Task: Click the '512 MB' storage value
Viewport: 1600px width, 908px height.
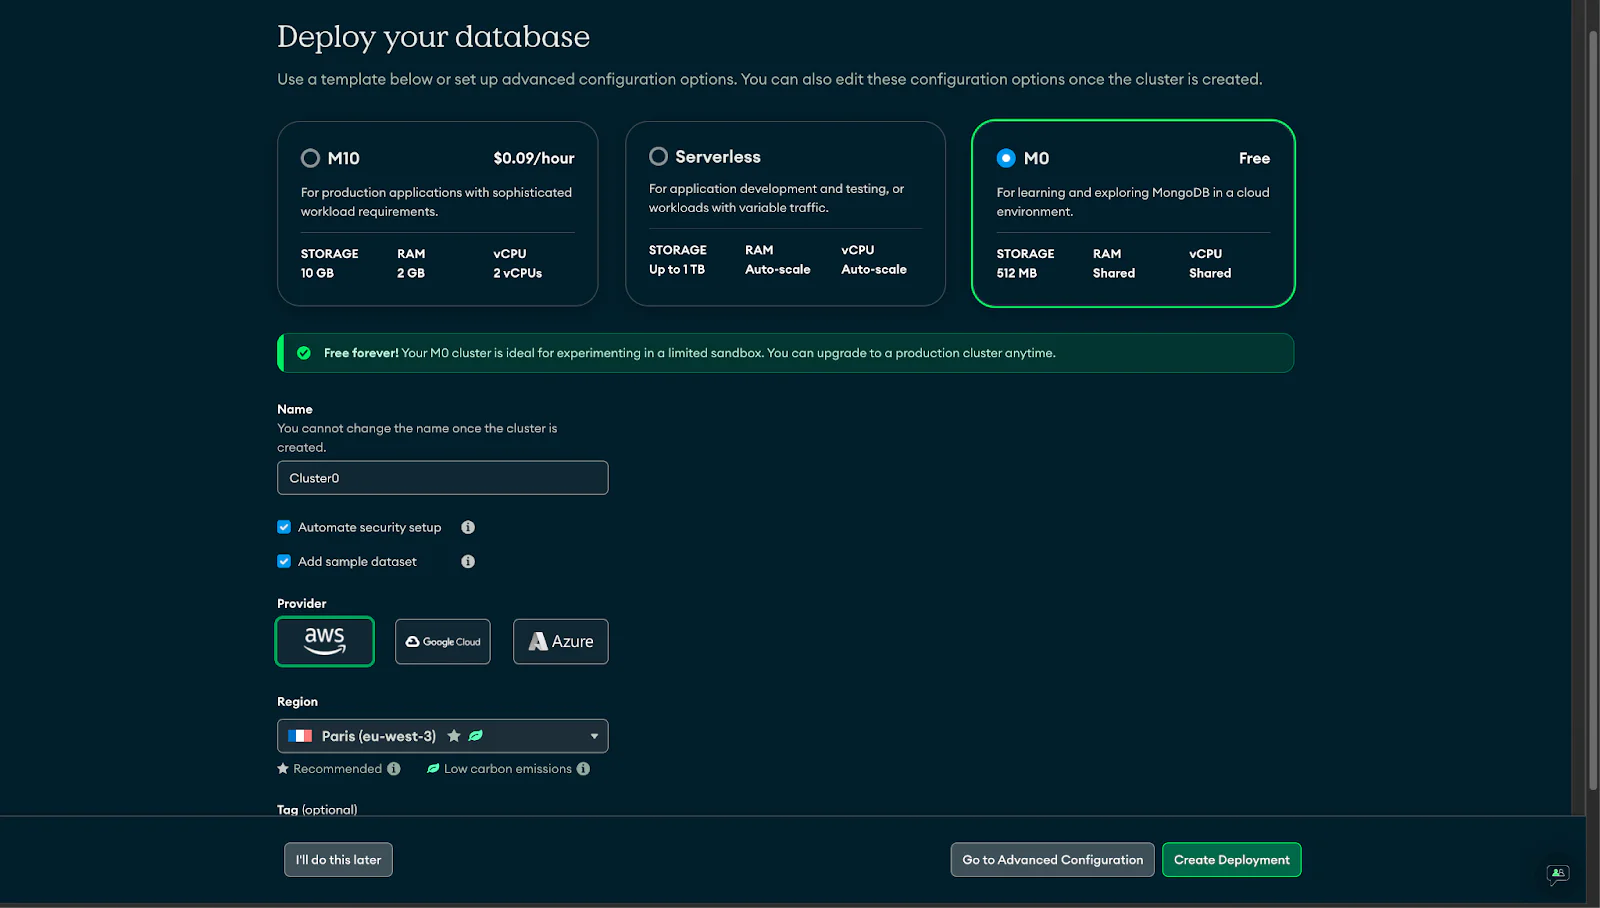Action: [x=1017, y=273]
